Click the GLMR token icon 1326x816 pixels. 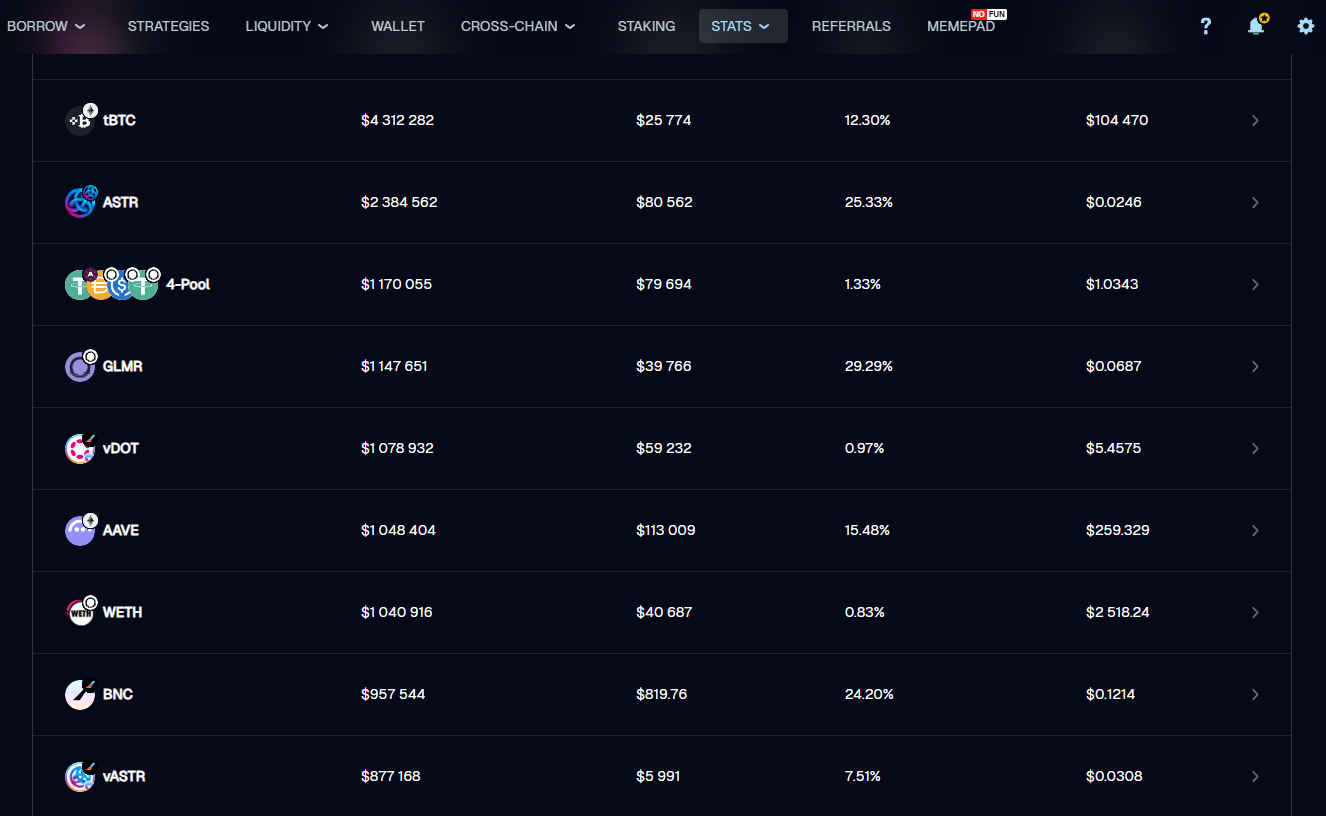[x=81, y=365]
